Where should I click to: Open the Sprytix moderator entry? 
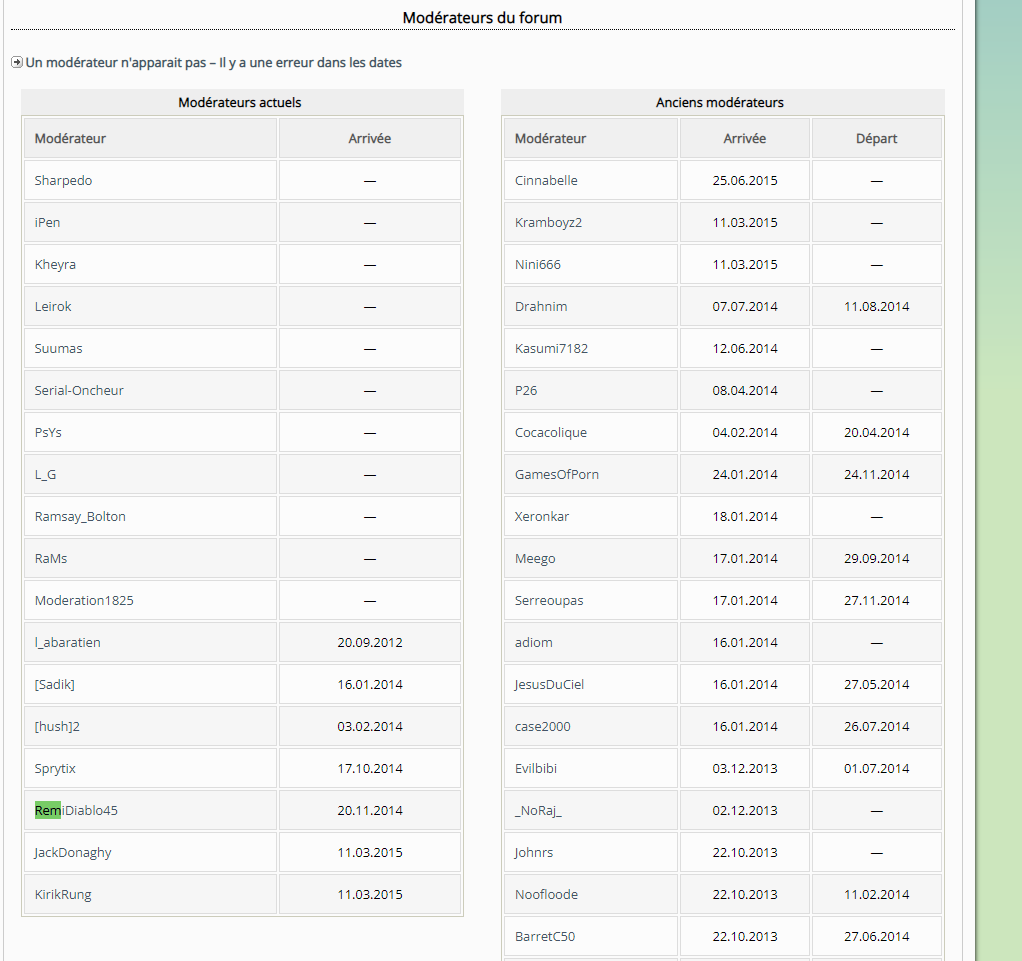point(55,769)
